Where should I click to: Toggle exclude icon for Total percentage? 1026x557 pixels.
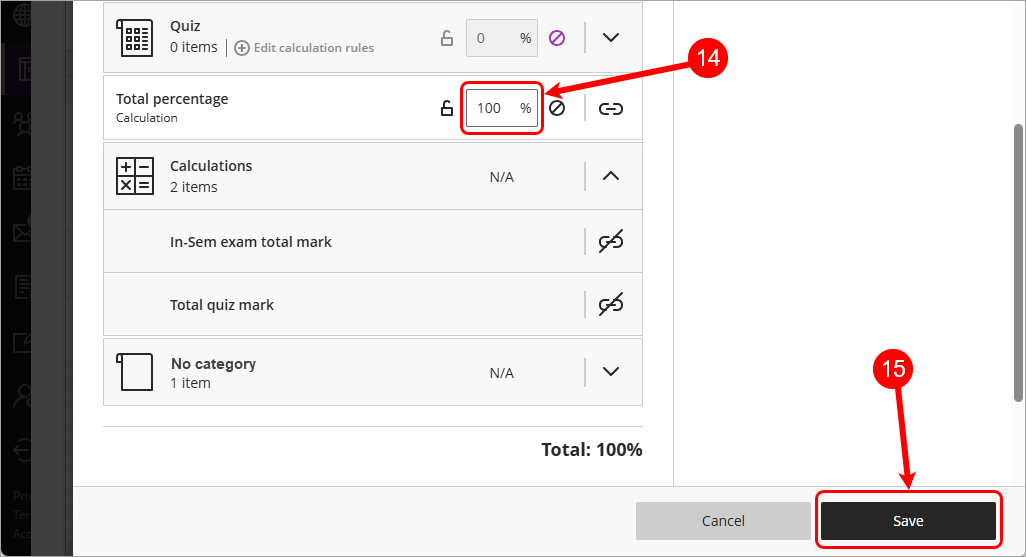pyautogui.click(x=557, y=108)
